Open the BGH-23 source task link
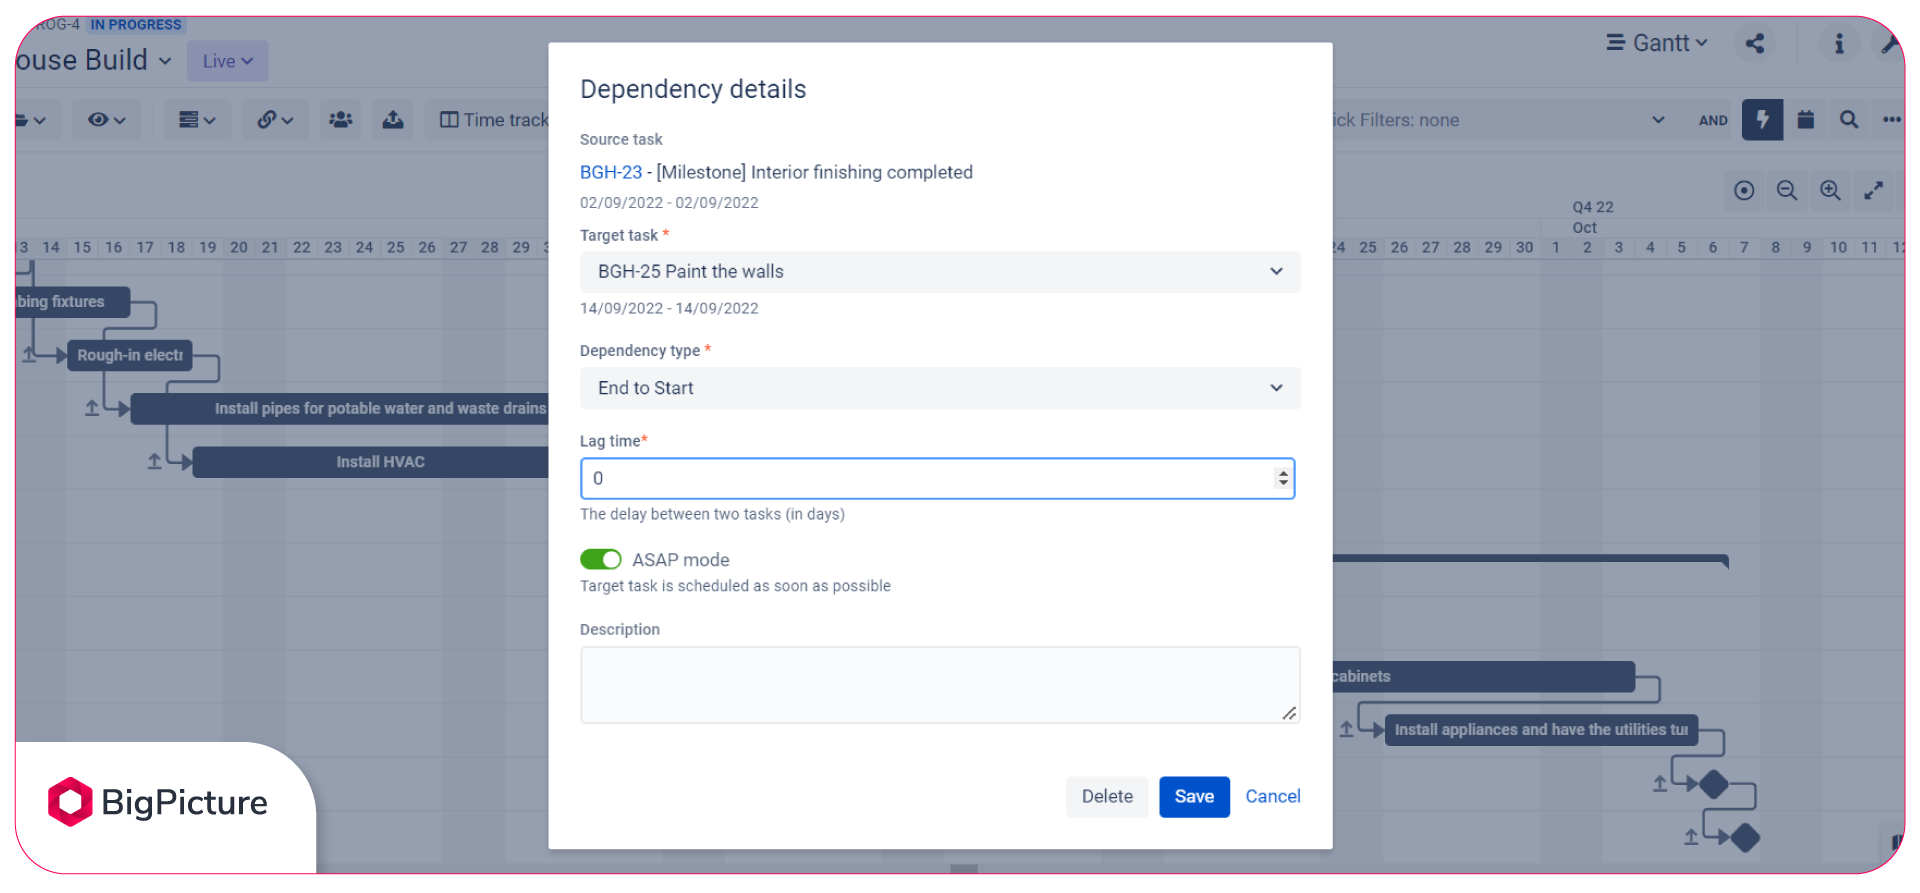The image size is (1920, 893). [611, 172]
